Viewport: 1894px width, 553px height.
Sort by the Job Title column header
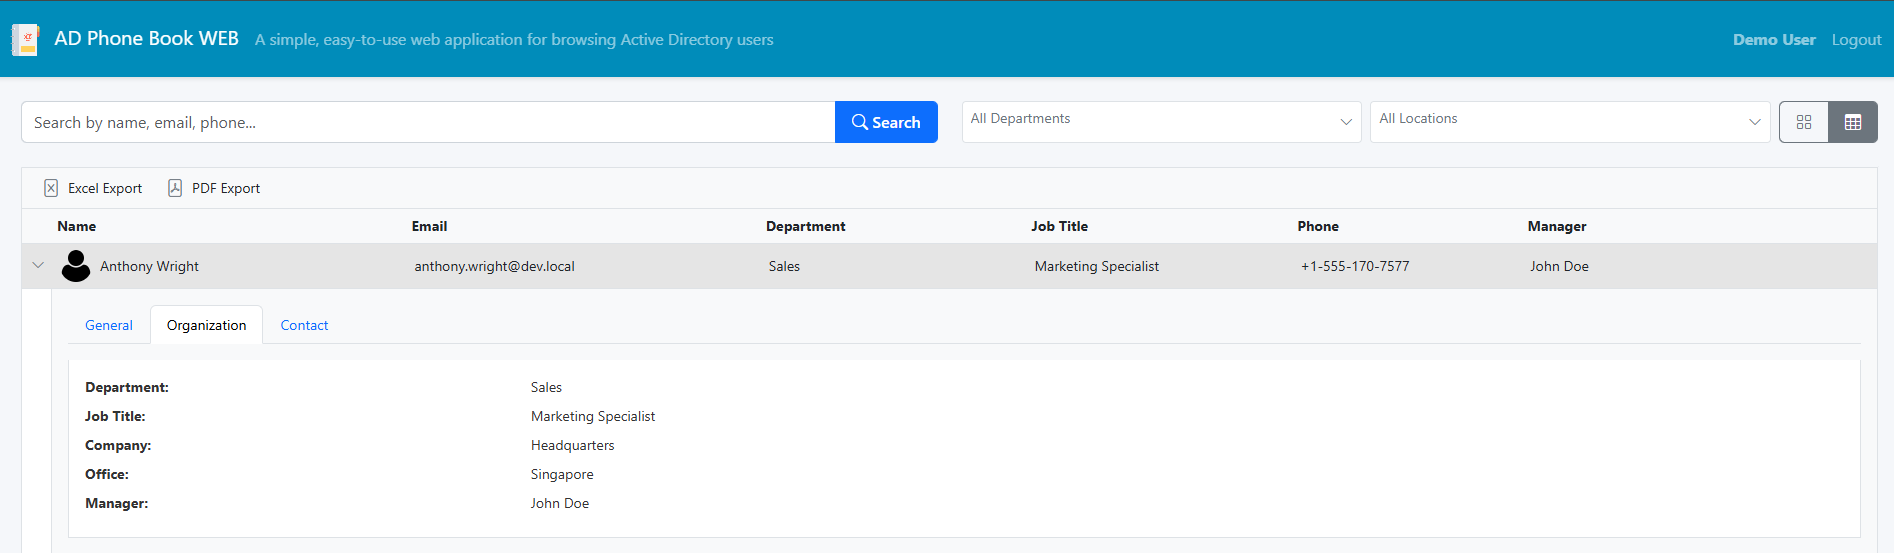click(x=1059, y=226)
